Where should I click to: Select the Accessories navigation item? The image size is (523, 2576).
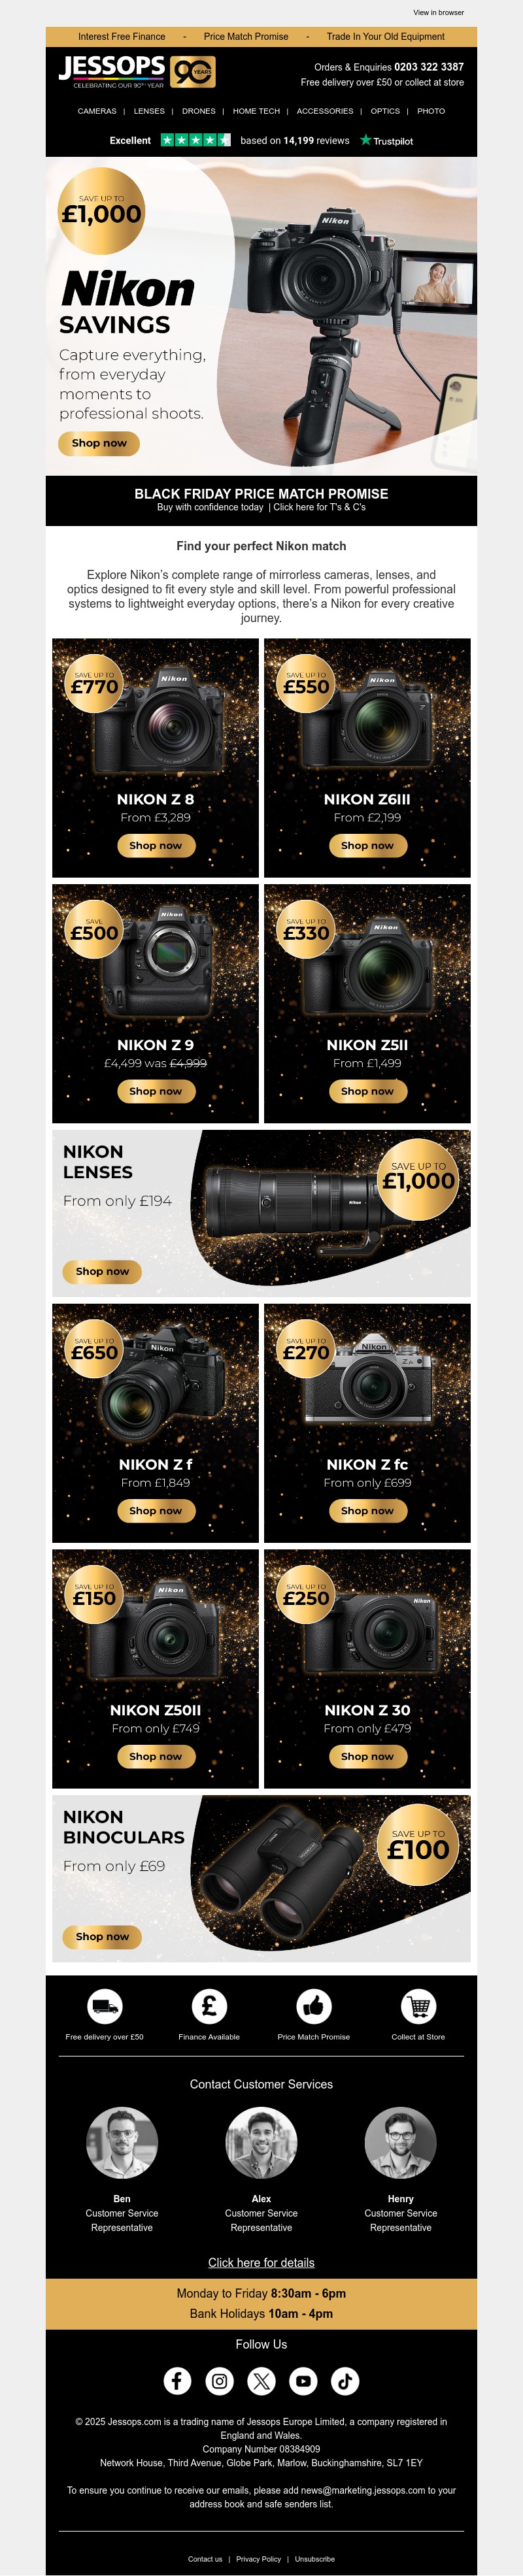click(x=325, y=111)
